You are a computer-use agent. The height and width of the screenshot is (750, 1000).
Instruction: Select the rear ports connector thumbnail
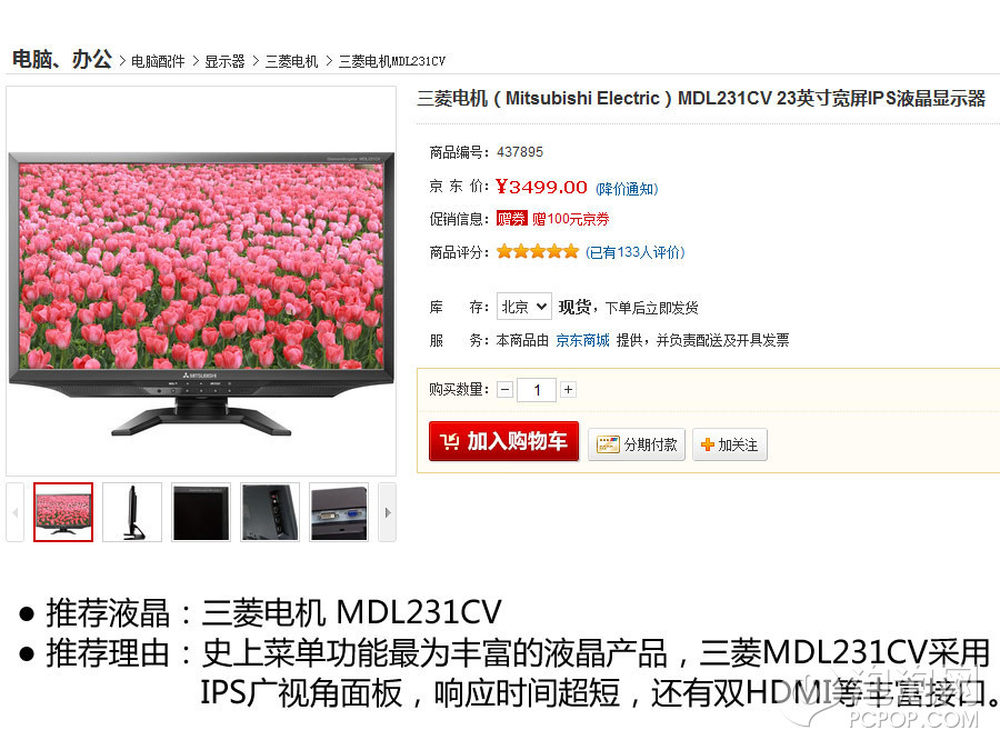coord(339,512)
